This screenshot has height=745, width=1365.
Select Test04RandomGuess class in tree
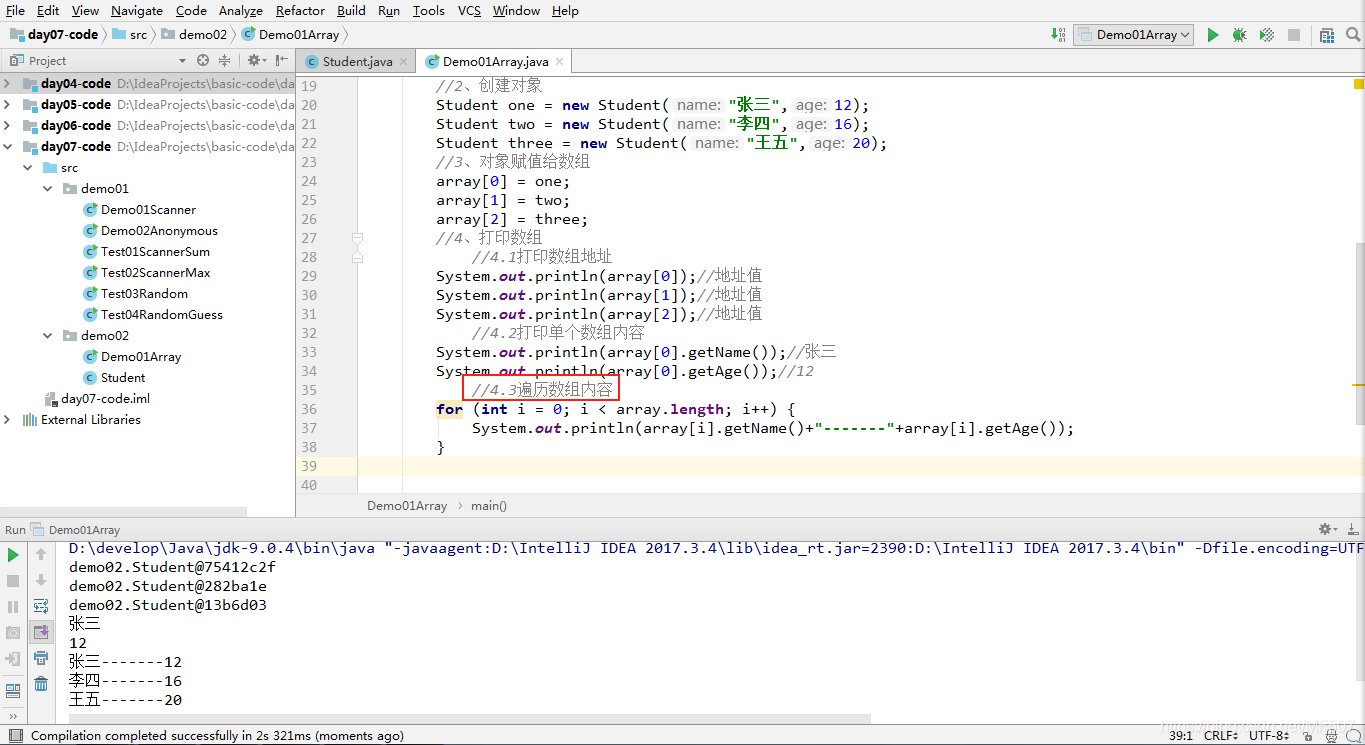tap(162, 315)
